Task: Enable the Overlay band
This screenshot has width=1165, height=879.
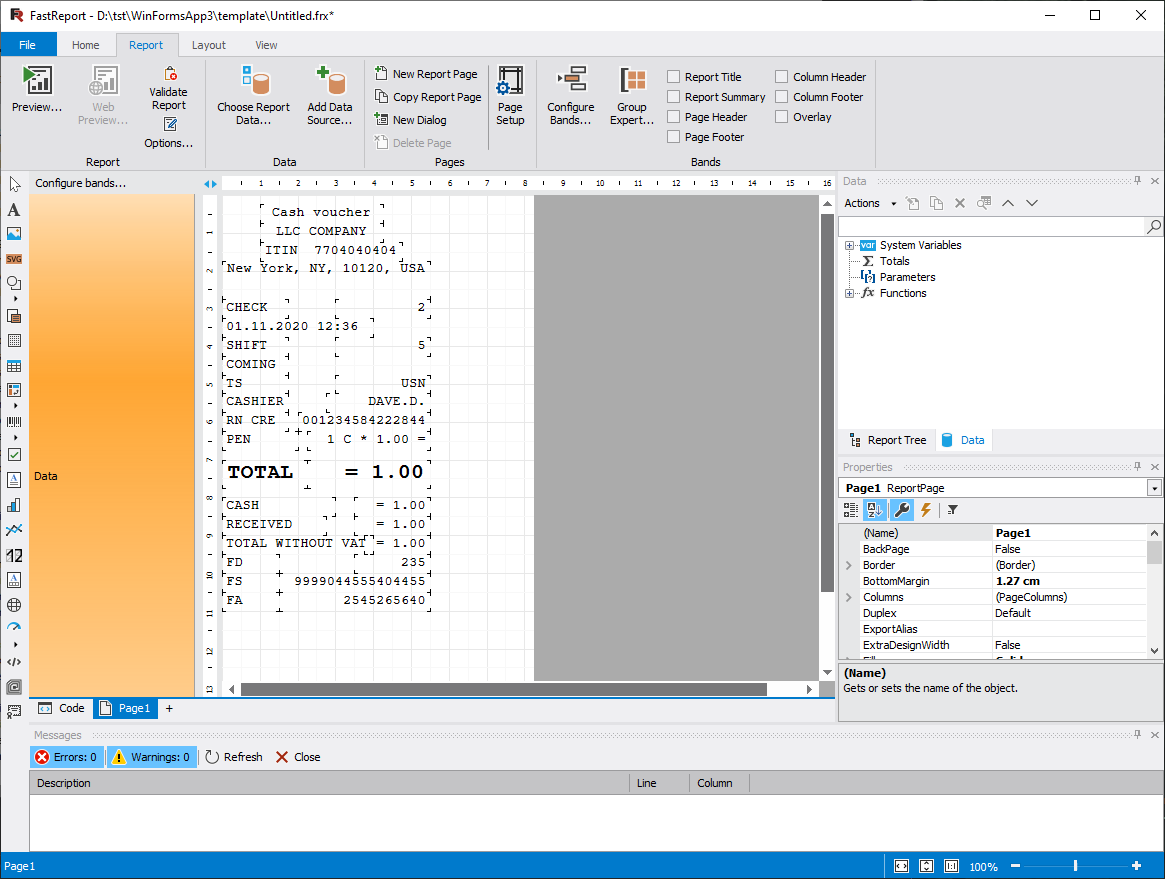Action: (x=782, y=117)
